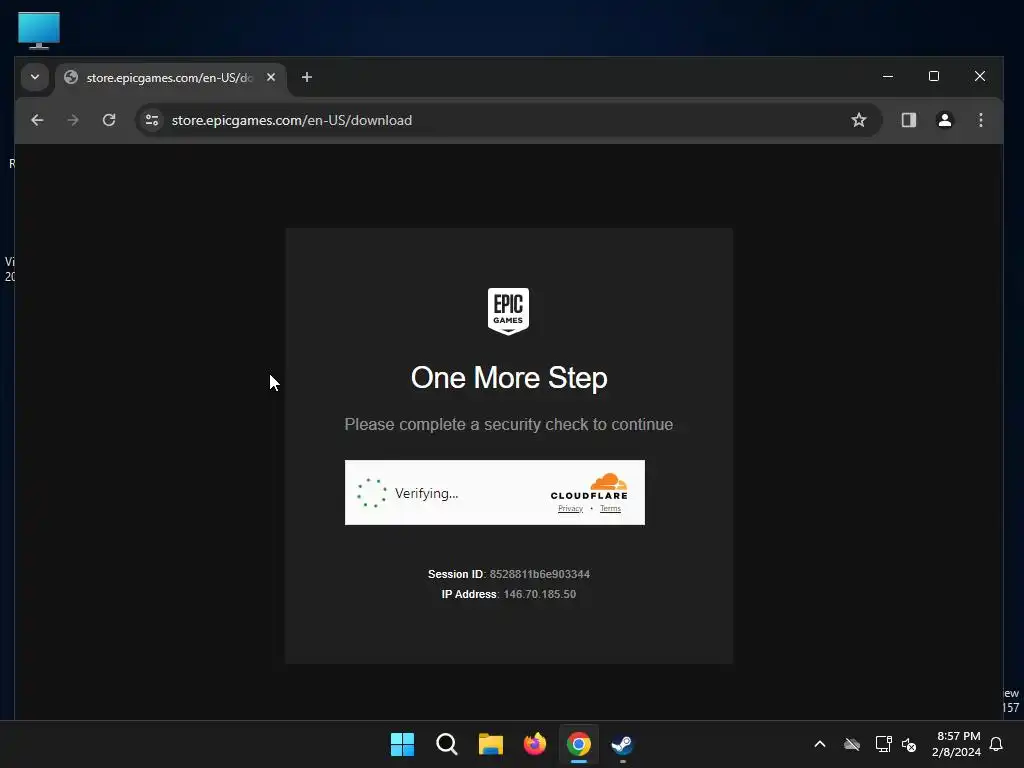1024x768 pixels.
Task: Click the IP Address value 146.70.185.50
Action: pos(540,594)
